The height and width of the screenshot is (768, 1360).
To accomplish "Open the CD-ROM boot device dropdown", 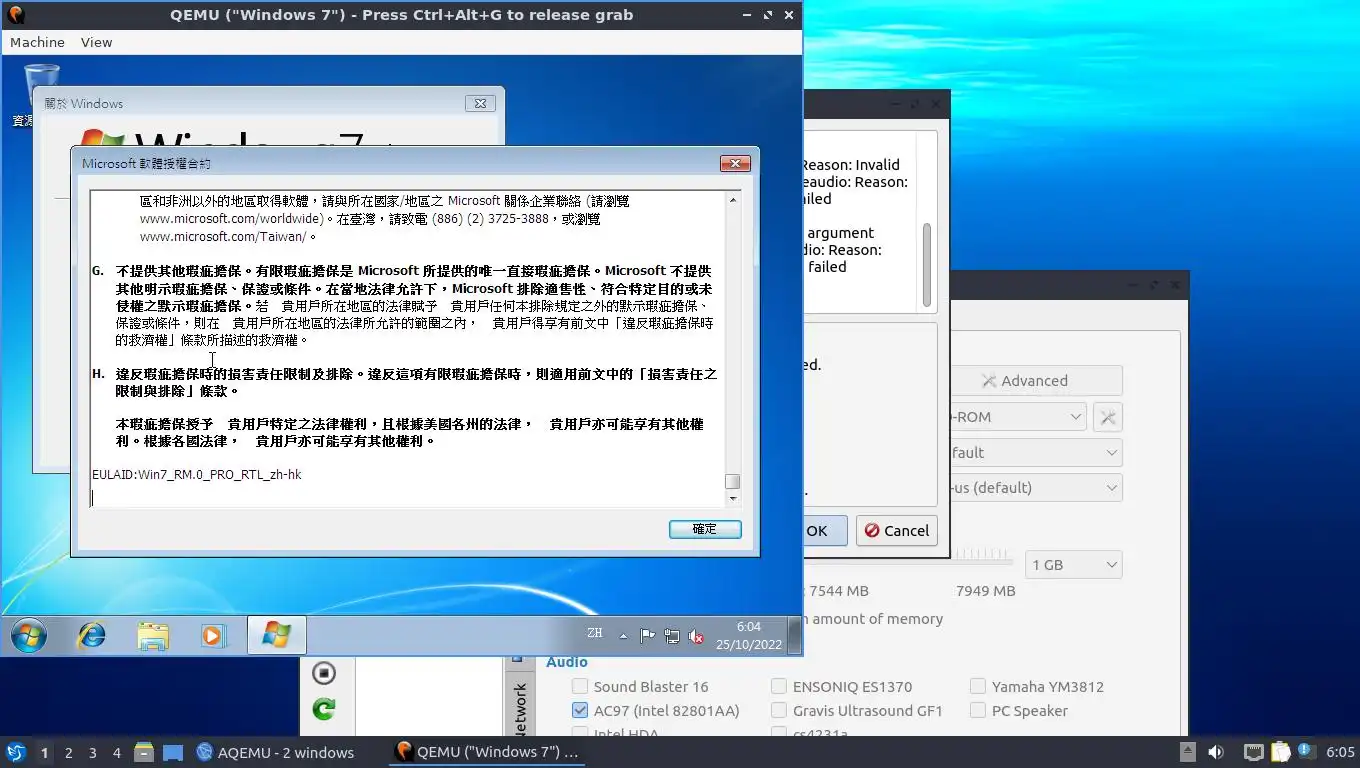I will 1016,416.
